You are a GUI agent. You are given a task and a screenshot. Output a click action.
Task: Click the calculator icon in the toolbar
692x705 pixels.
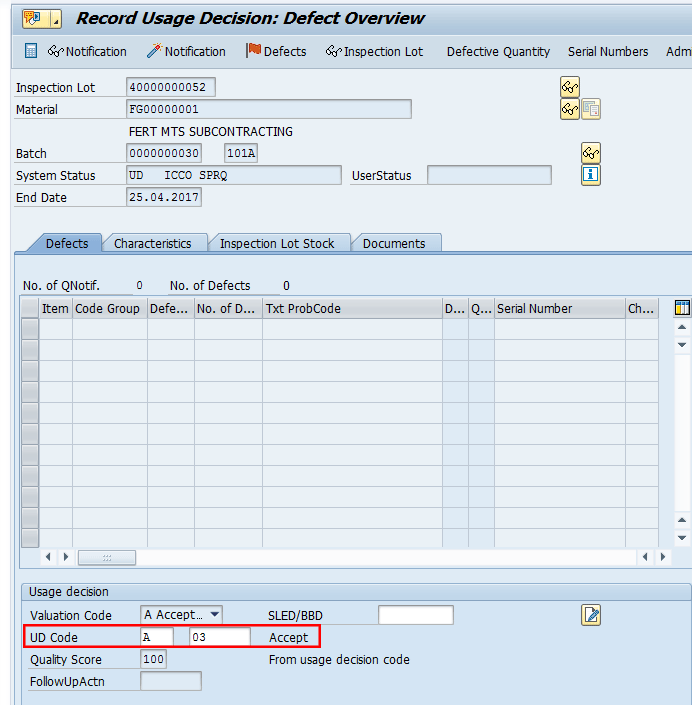click(x=31, y=51)
